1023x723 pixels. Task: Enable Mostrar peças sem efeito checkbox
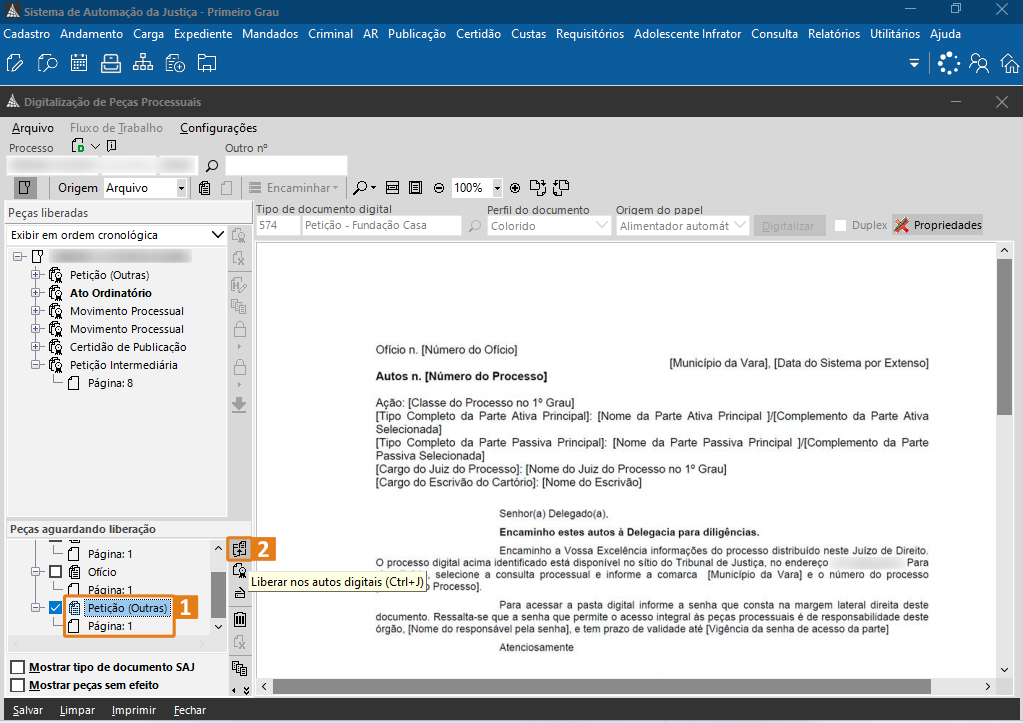(18, 685)
